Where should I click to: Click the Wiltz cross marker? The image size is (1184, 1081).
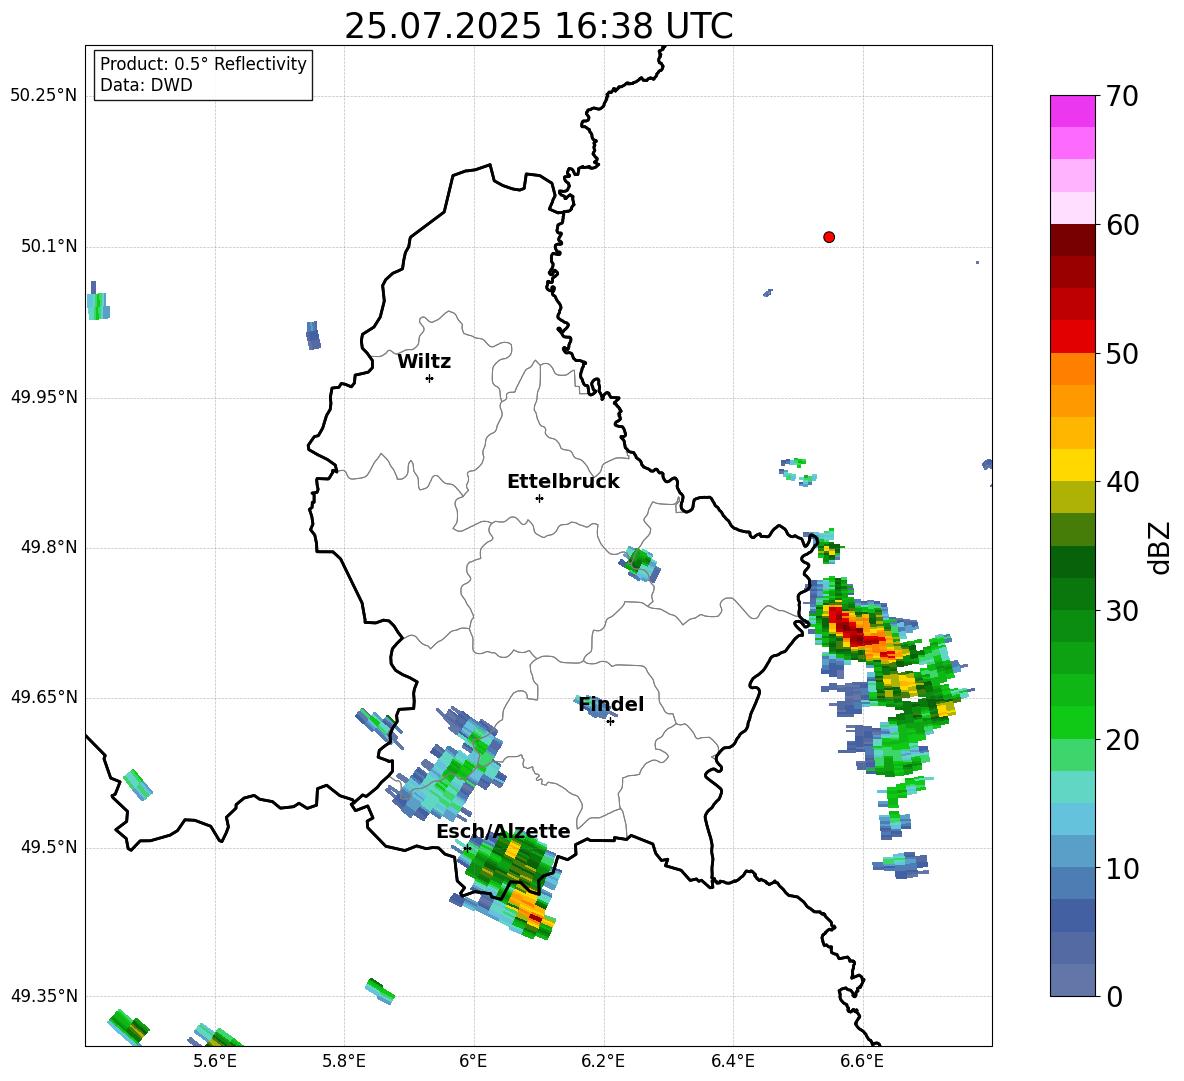[x=429, y=378]
